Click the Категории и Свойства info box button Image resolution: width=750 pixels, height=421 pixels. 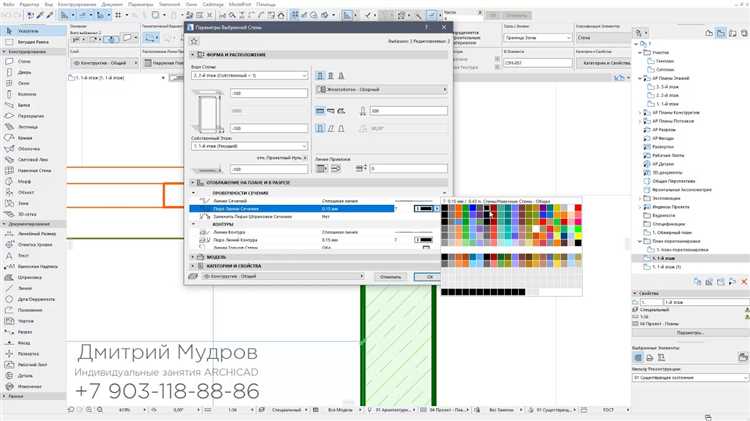click(606, 63)
